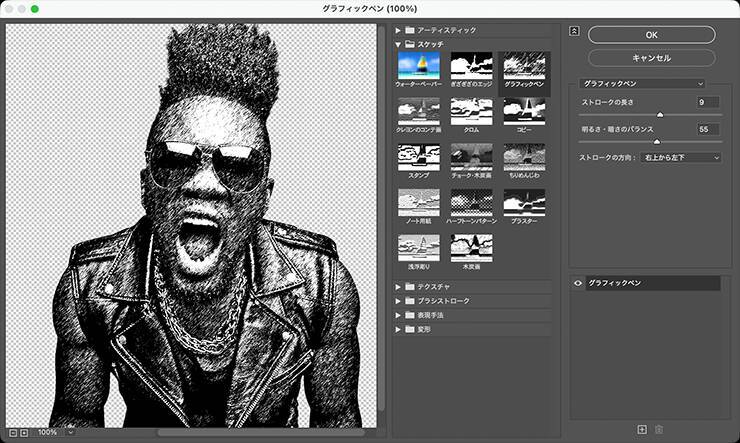Select the ぎざぎざのエッジ filter thumbnail

pyautogui.click(x=471, y=66)
